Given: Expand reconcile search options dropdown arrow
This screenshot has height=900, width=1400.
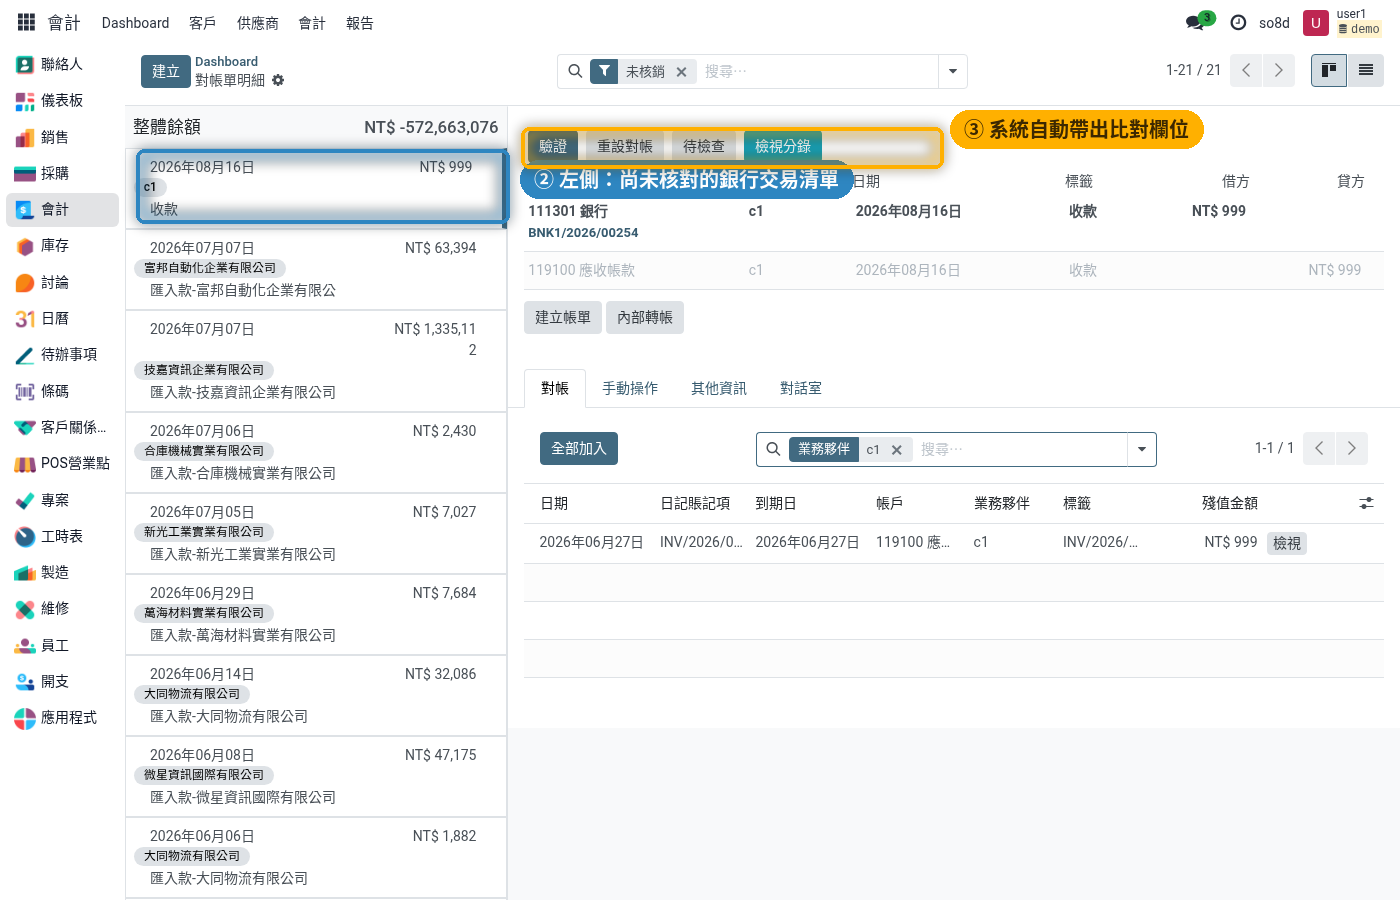Looking at the screenshot, I should (x=1142, y=449).
